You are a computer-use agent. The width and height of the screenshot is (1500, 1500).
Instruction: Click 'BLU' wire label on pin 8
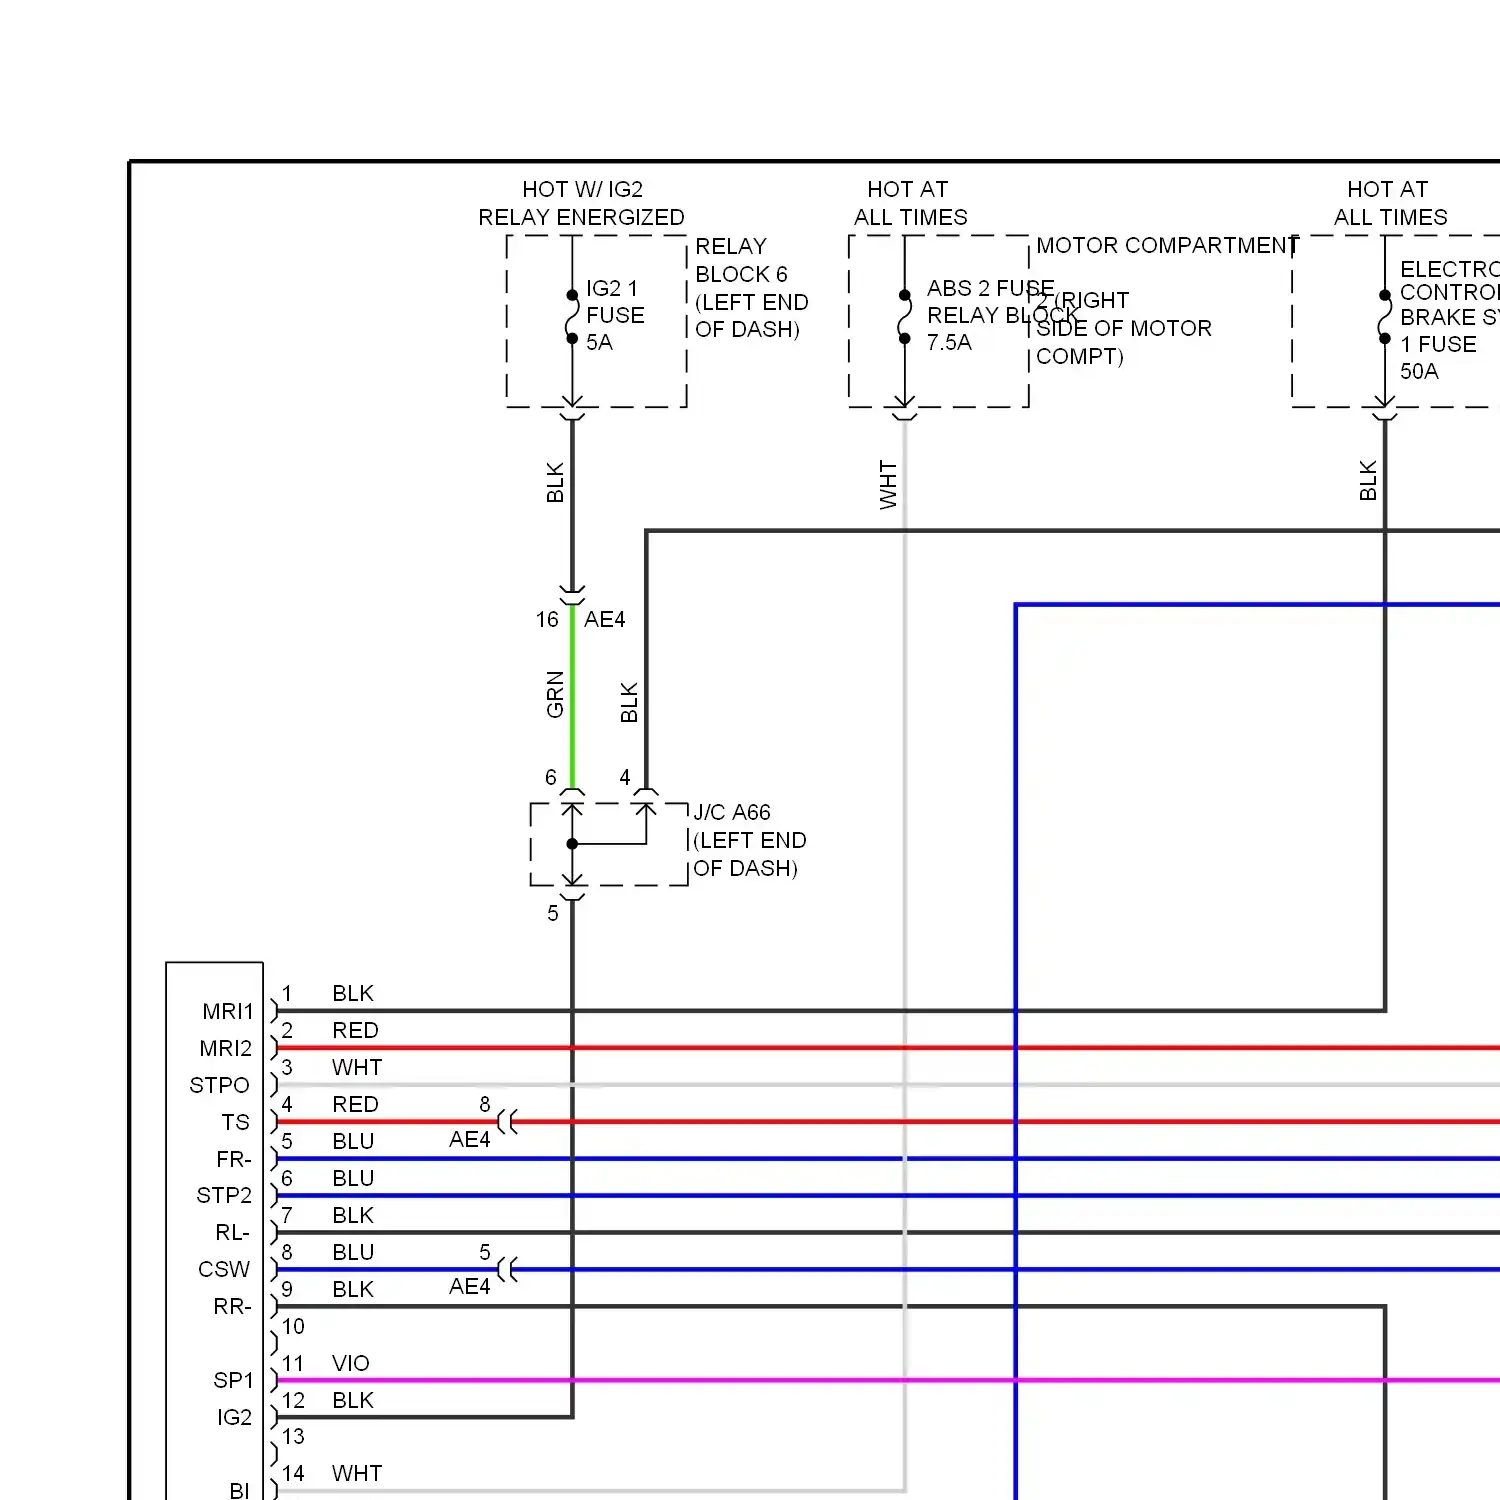(x=353, y=1253)
